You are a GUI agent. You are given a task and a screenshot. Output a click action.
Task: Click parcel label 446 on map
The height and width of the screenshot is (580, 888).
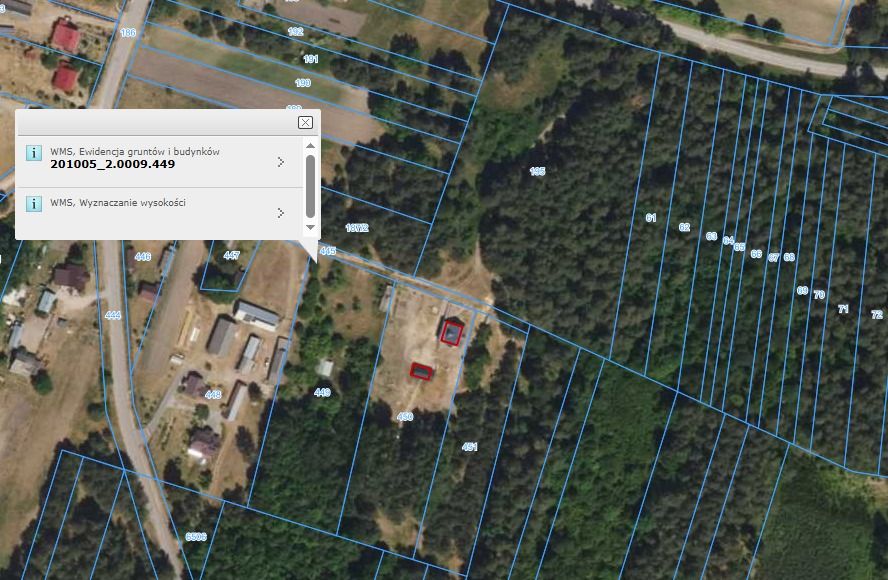pyautogui.click(x=143, y=257)
